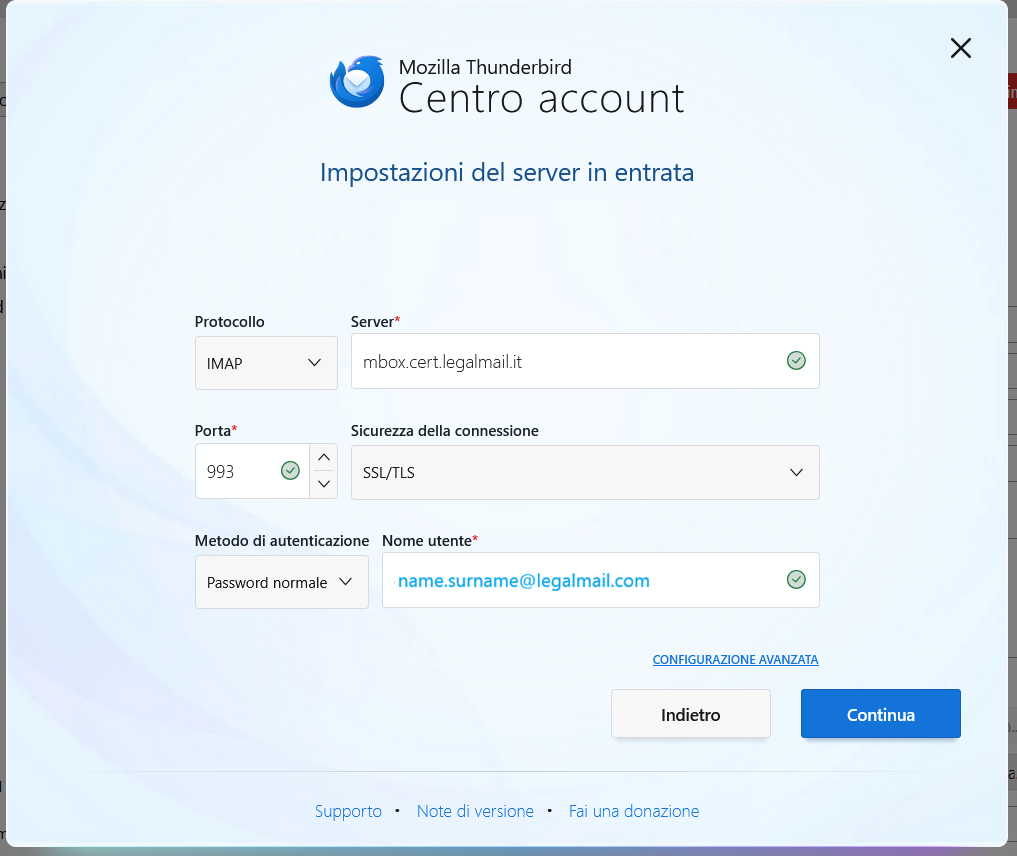Increase the port with the up arrow
Viewport: 1017px width, 856px height.
click(x=323, y=458)
